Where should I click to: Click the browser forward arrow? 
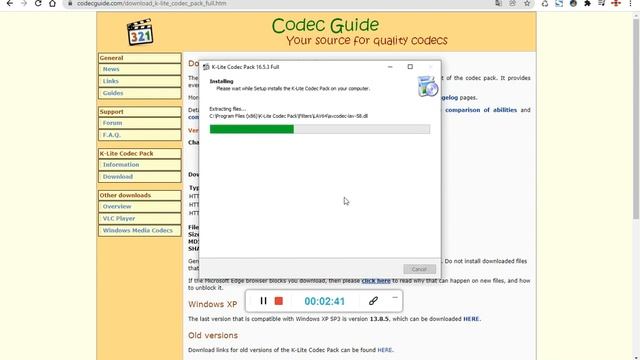pyautogui.click(x=24, y=3)
